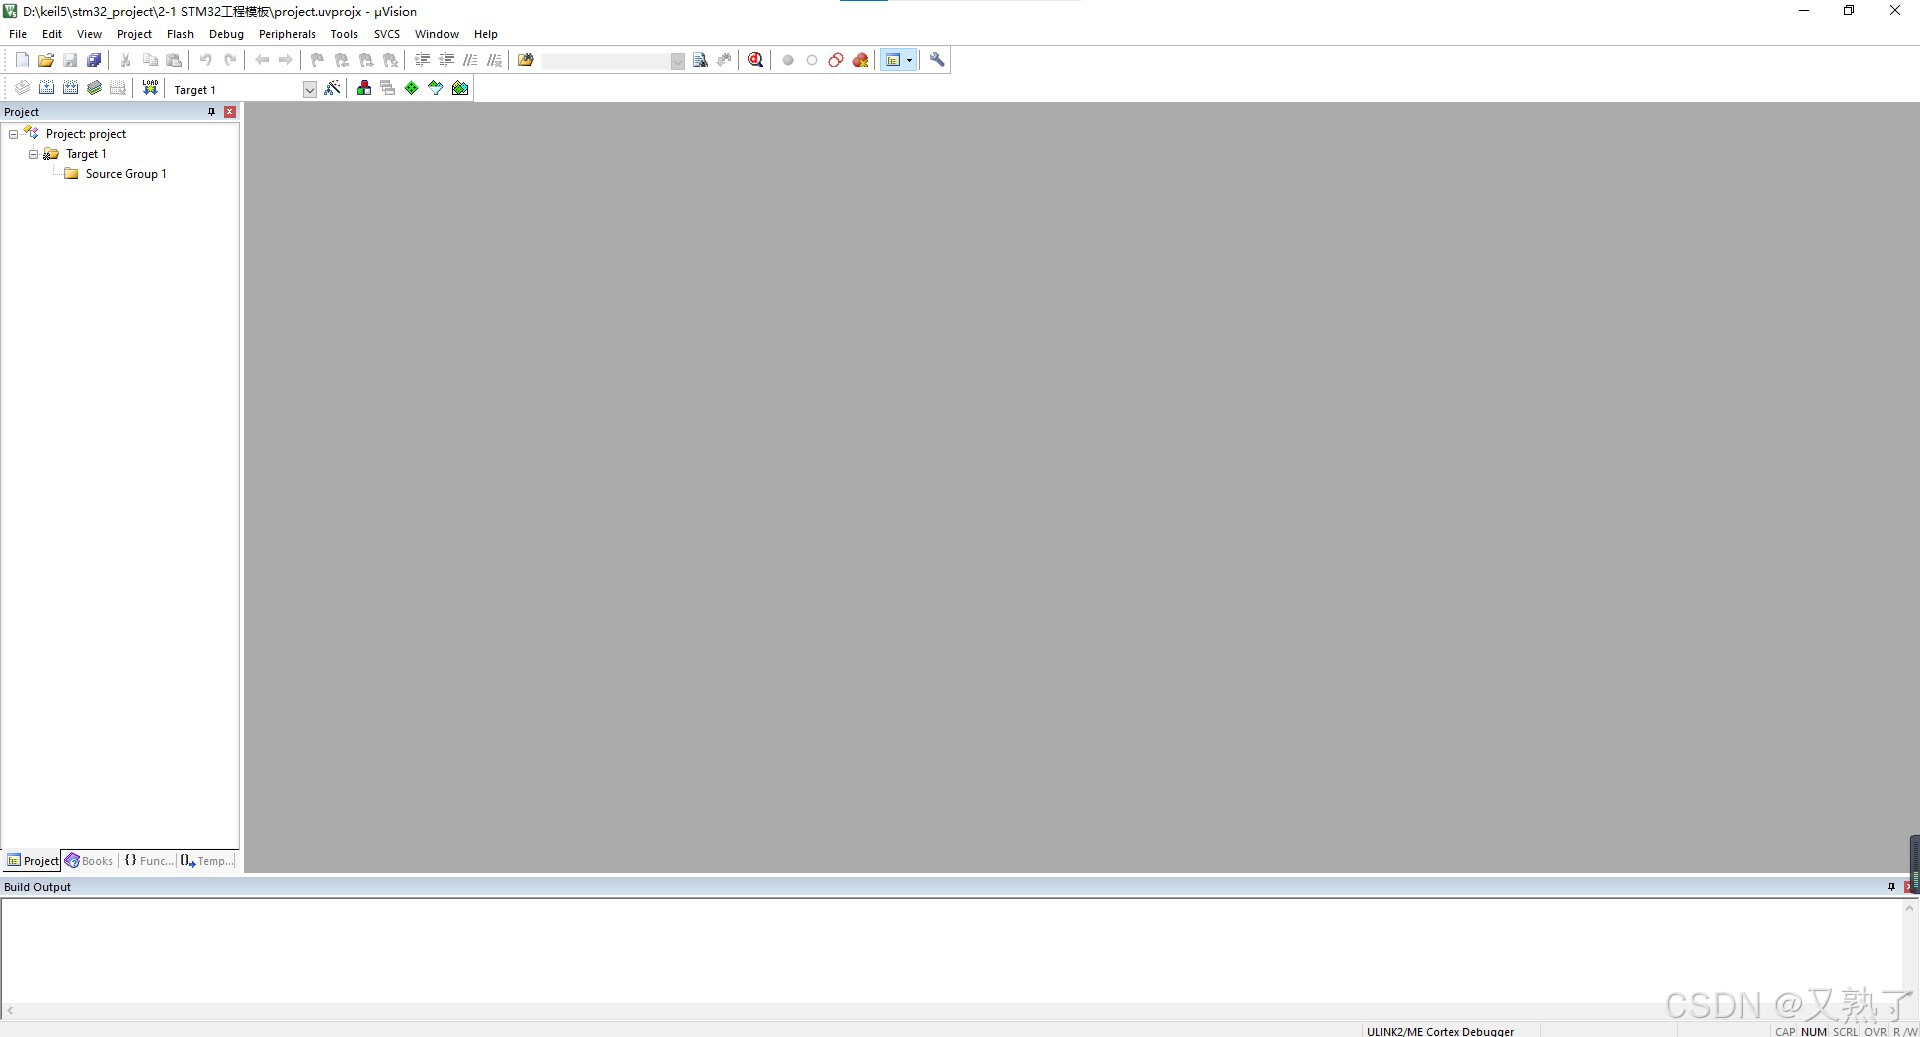Open the Peripherals menu

coord(287,34)
